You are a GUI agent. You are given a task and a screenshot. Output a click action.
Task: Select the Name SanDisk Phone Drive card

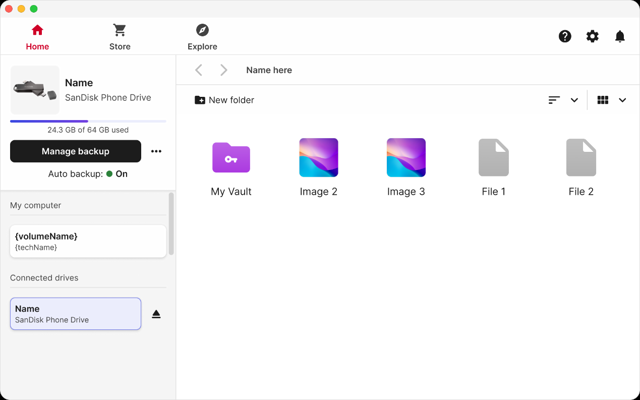[x=76, y=313]
